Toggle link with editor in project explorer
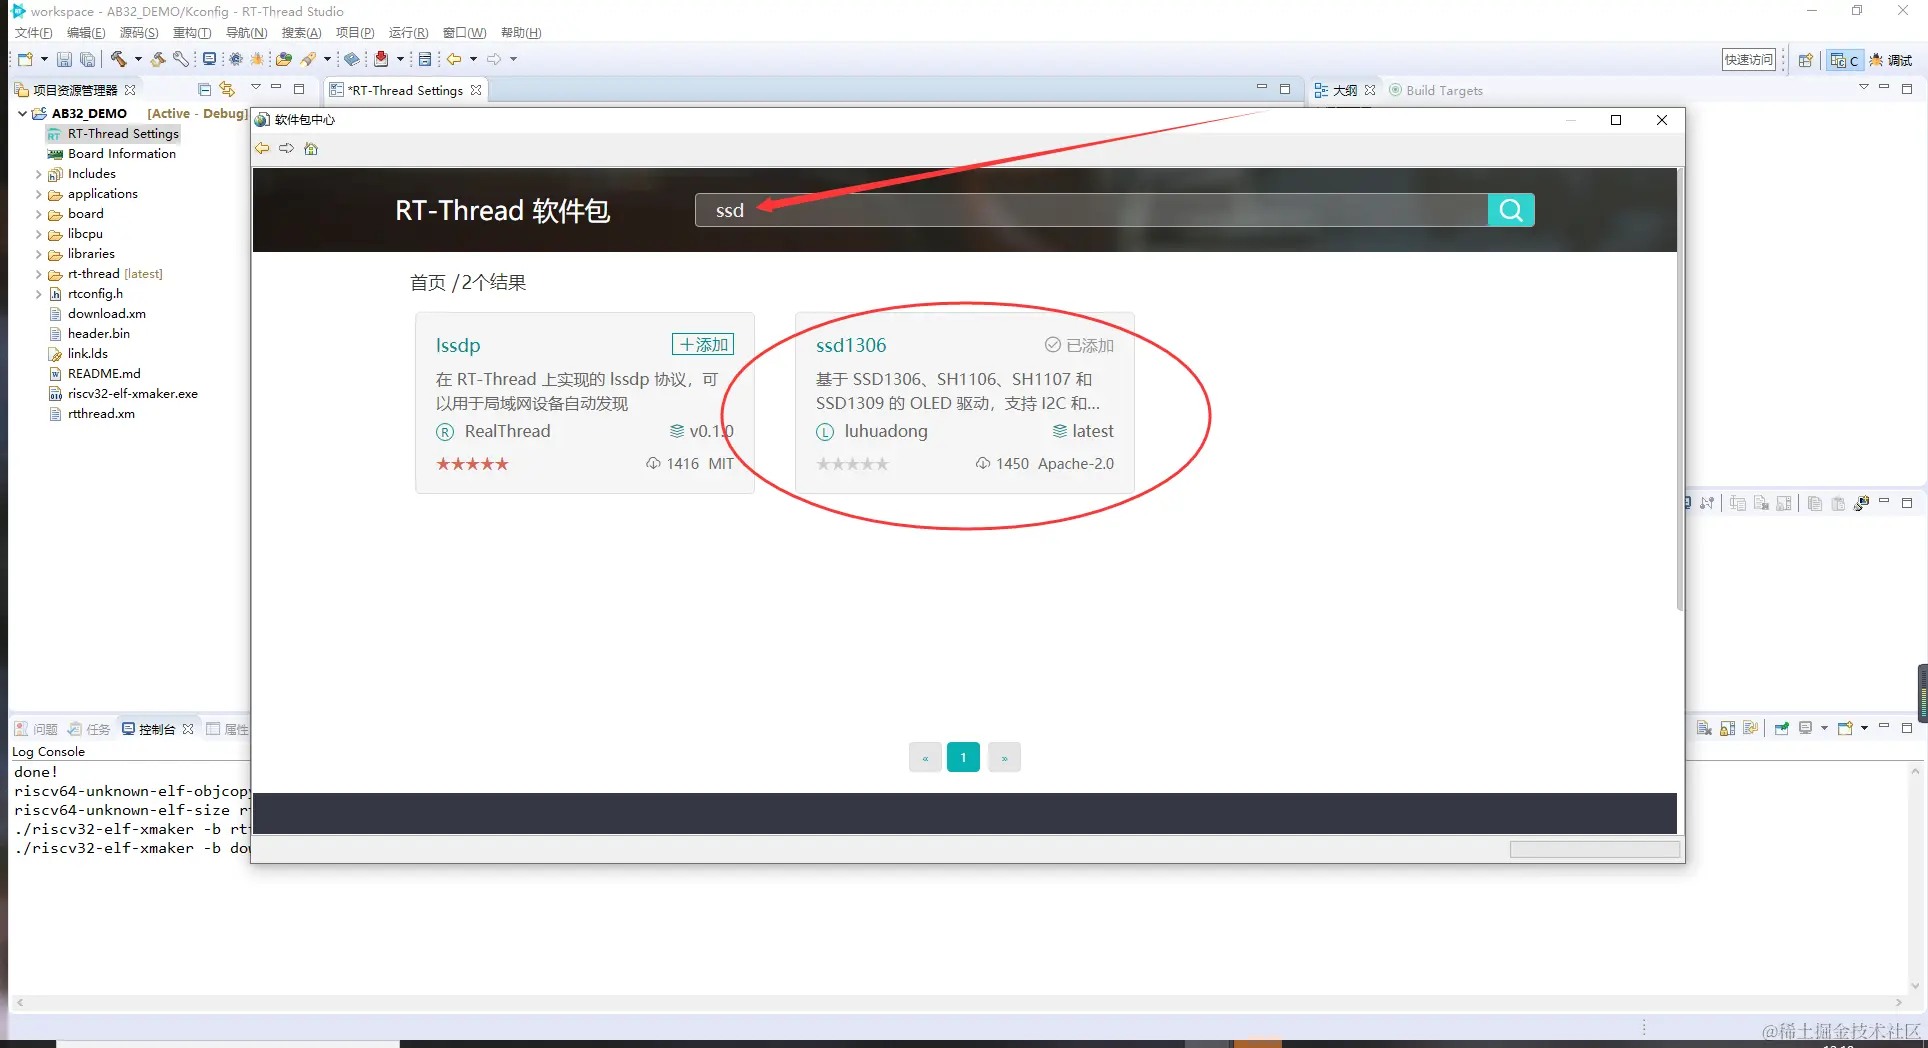Viewport: 1928px width, 1048px height. pyautogui.click(x=227, y=89)
